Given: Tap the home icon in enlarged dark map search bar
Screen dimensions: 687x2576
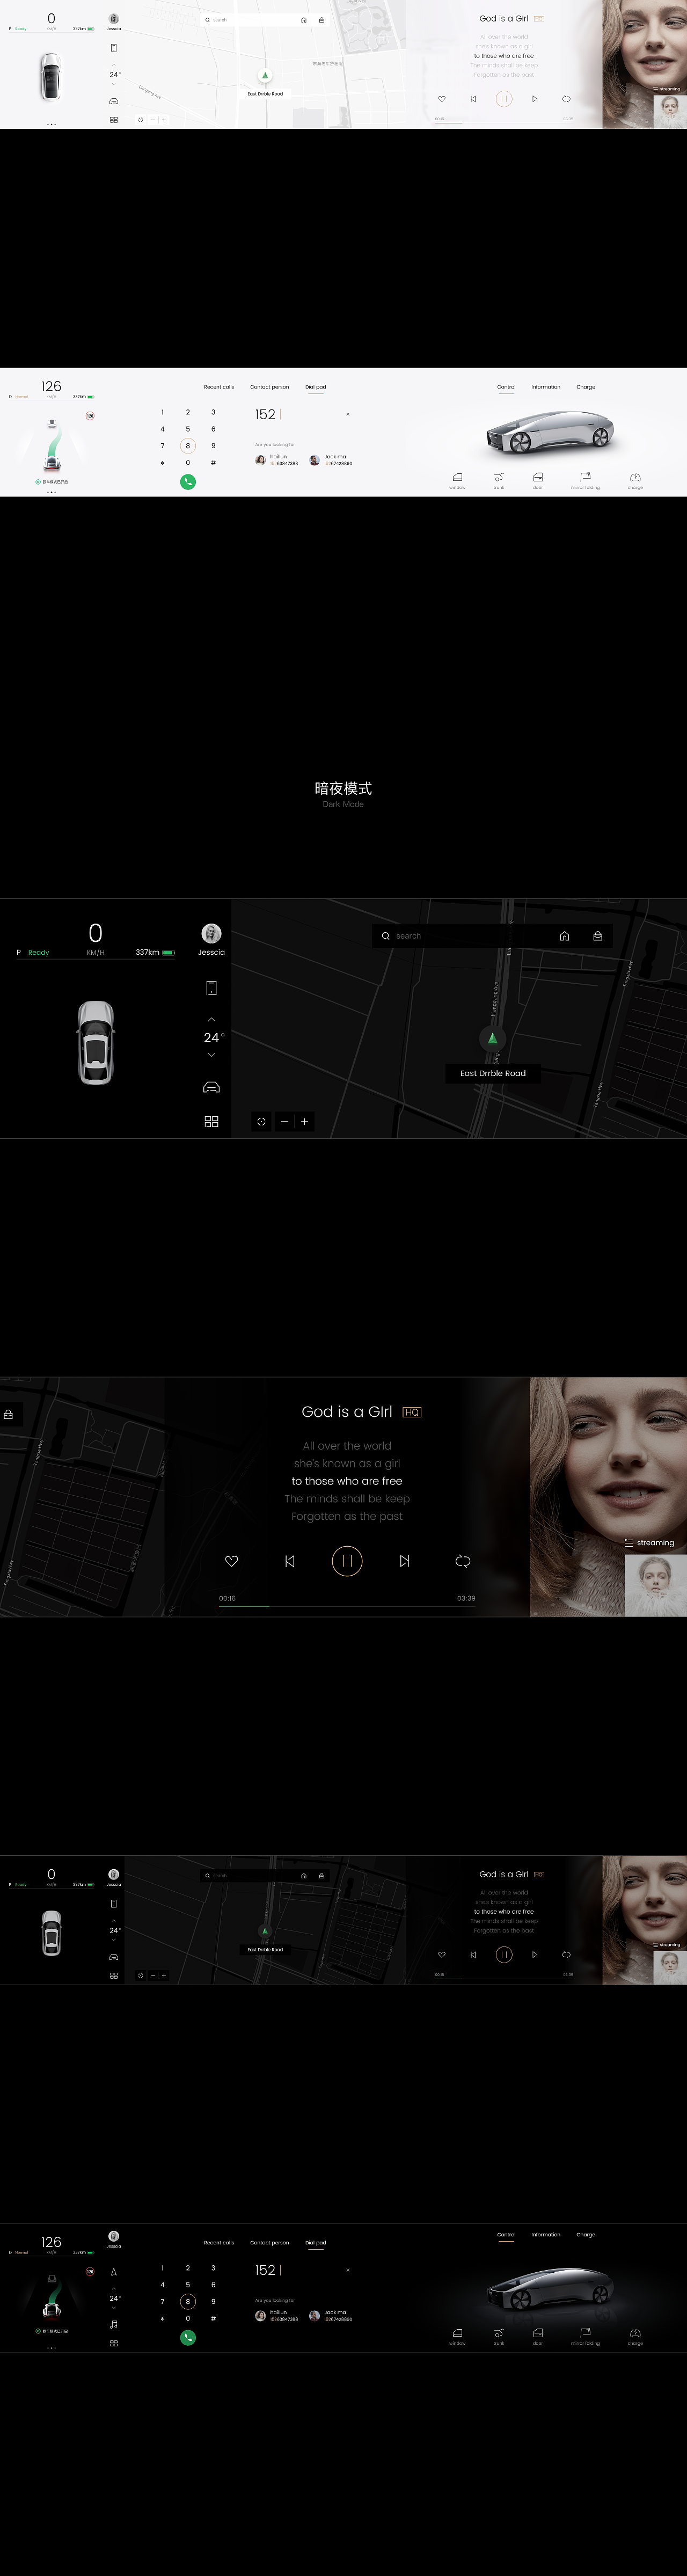Looking at the screenshot, I should (x=564, y=936).
